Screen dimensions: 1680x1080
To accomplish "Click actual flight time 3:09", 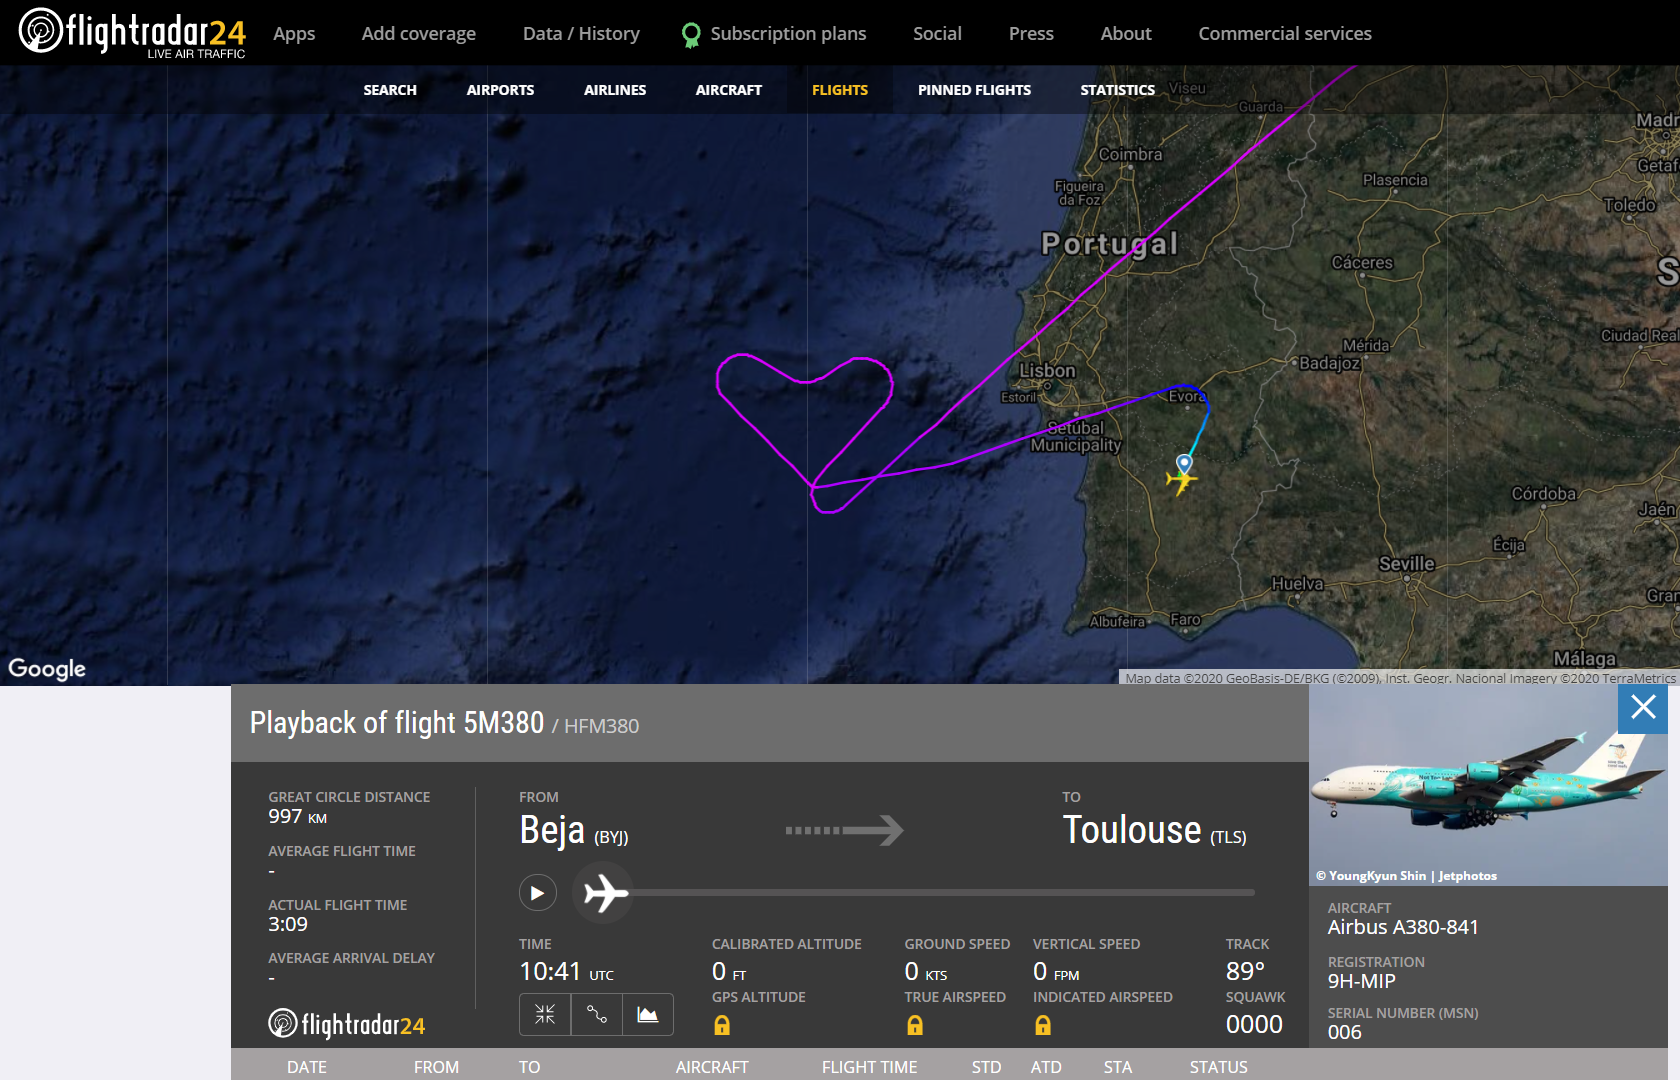I will click(x=288, y=925).
